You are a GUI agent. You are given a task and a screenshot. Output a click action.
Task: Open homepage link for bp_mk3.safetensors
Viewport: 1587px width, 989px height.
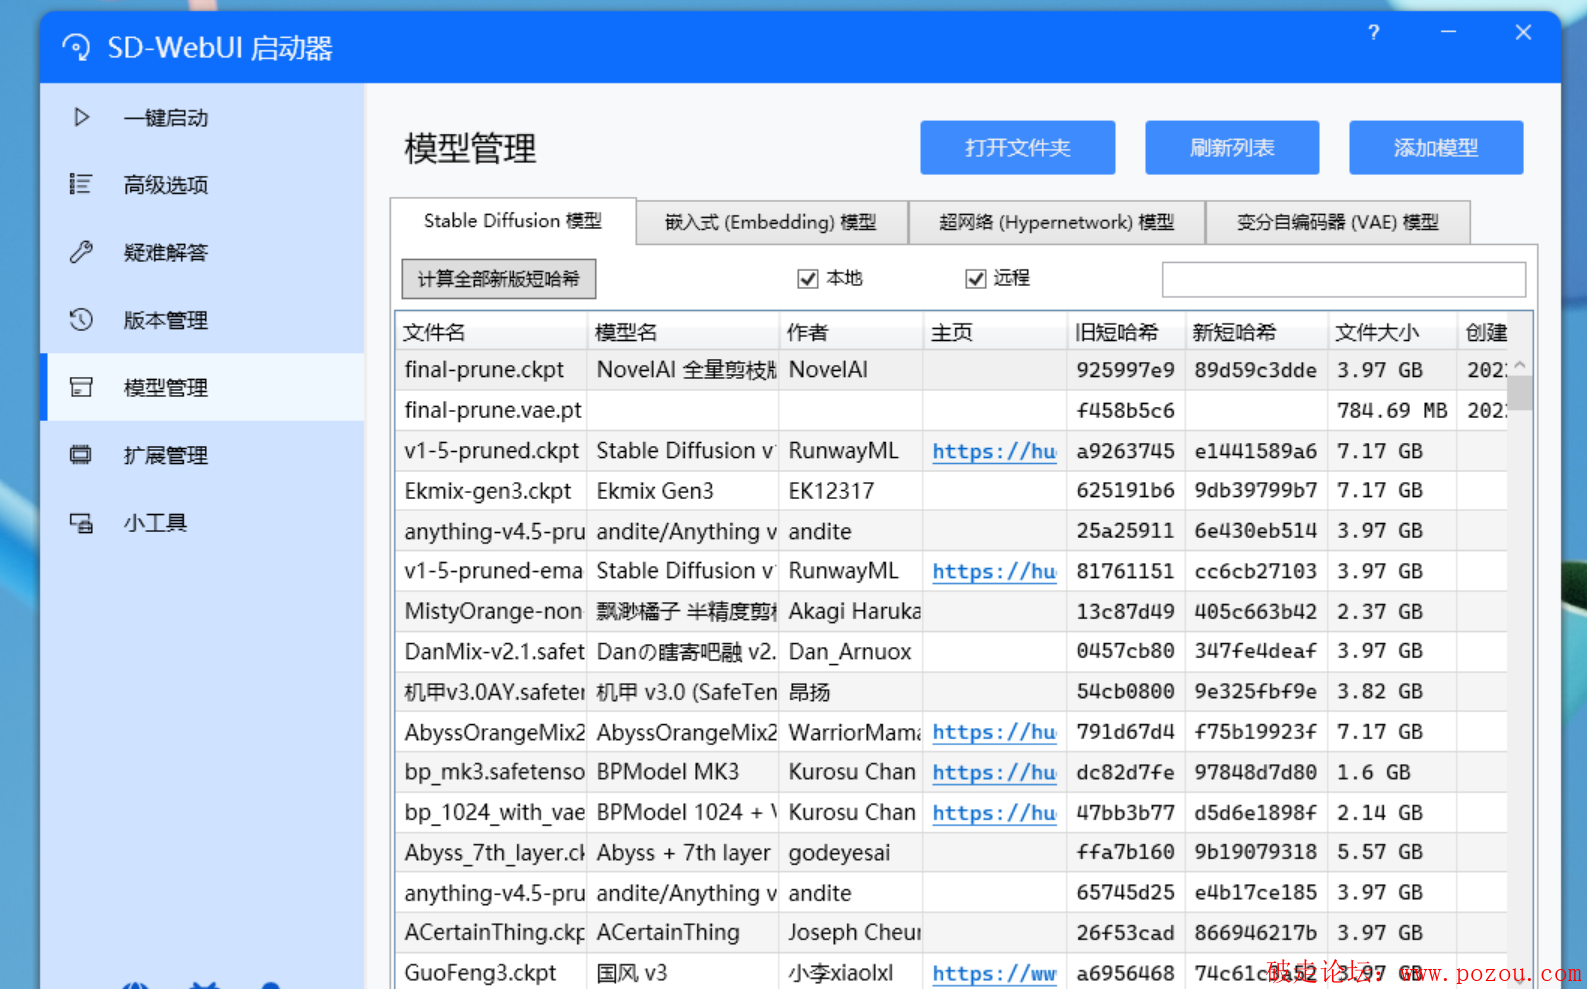point(994,772)
